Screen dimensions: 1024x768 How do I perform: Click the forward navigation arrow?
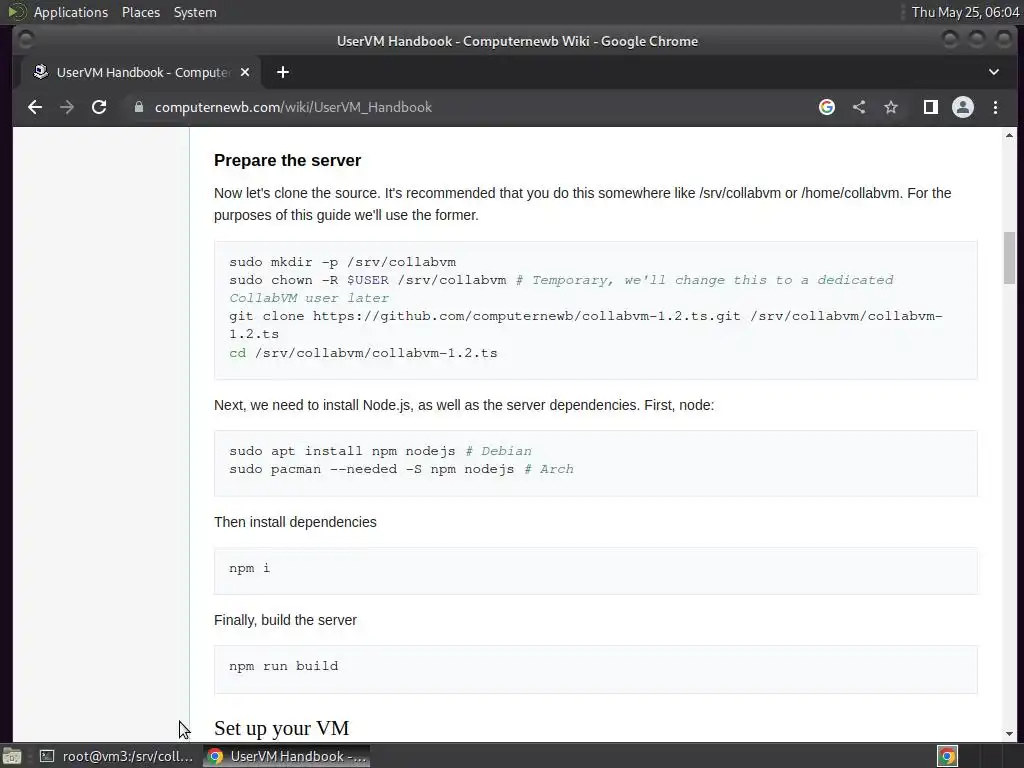pyautogui.click(x=67, y=107)
